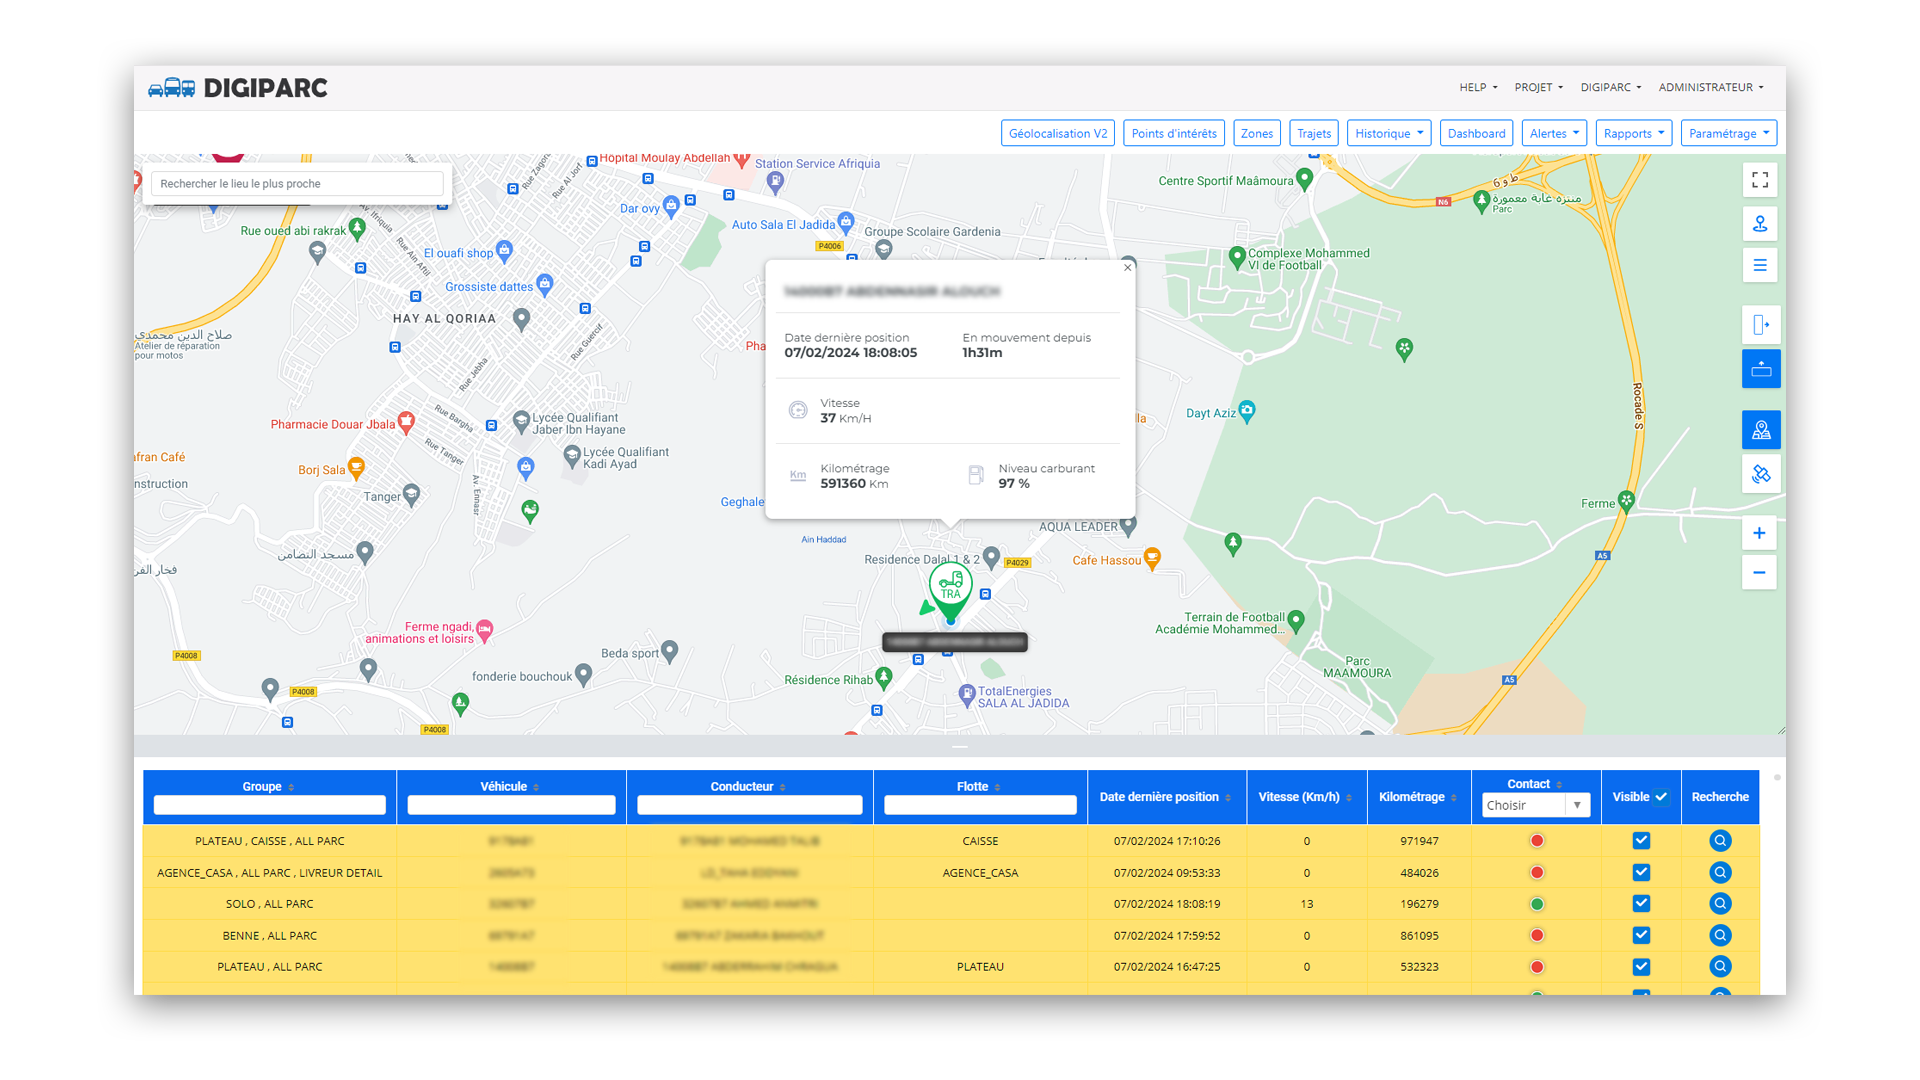The image size is (1920, 1080).
Task: Select date cell 07/02/2024 18:08:19
Action: pyautogui.click(x=1167, y=904)
